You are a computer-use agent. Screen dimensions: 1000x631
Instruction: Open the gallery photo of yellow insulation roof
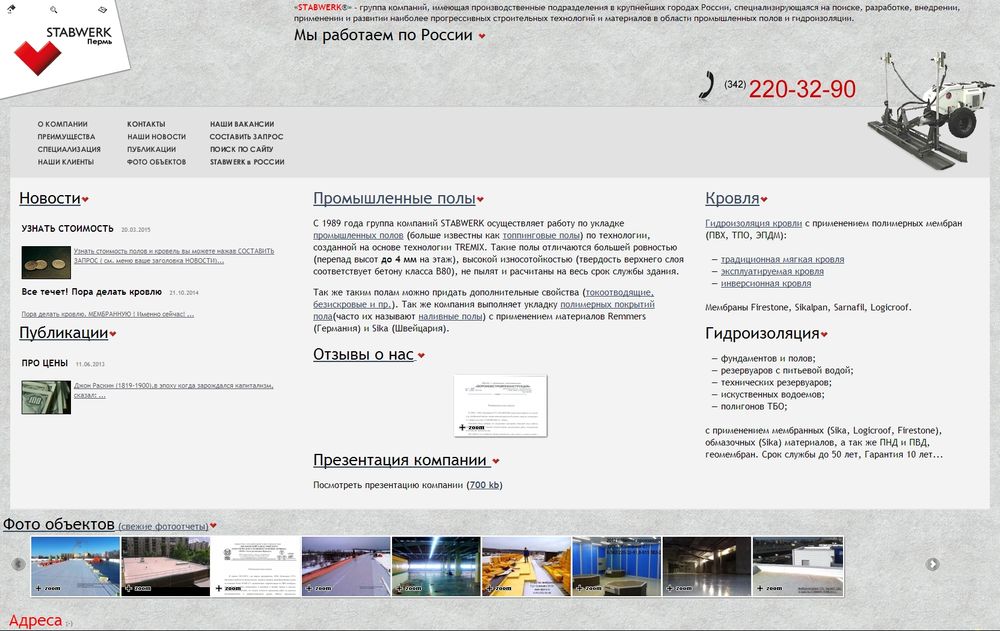tap(526, 567)
